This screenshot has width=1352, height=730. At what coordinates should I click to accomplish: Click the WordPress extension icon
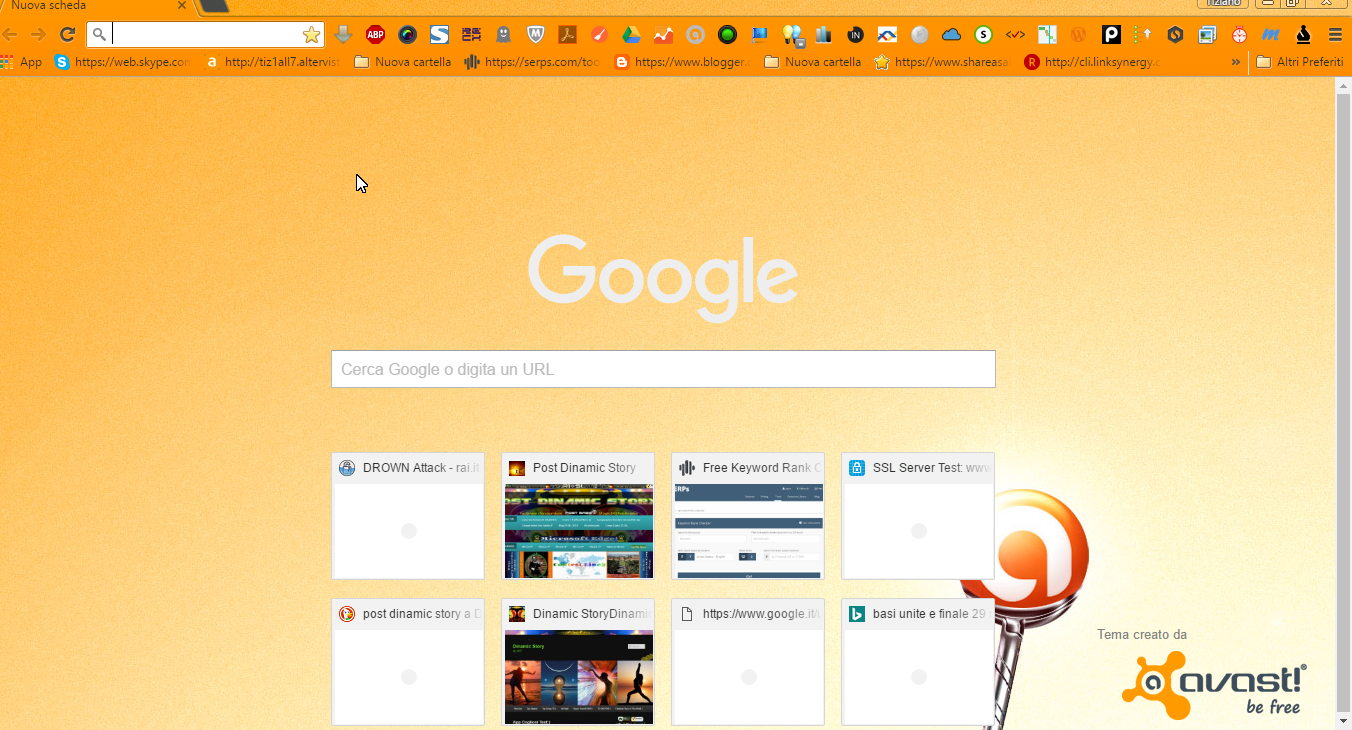pyautogui.click(x=1079, y=35)
